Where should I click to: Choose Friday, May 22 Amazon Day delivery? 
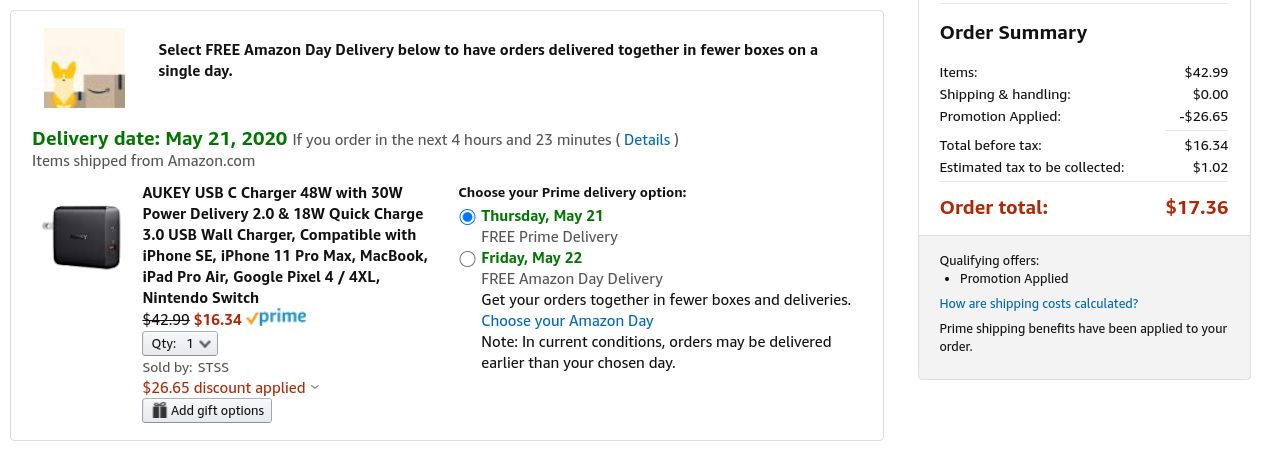(467, 259)
